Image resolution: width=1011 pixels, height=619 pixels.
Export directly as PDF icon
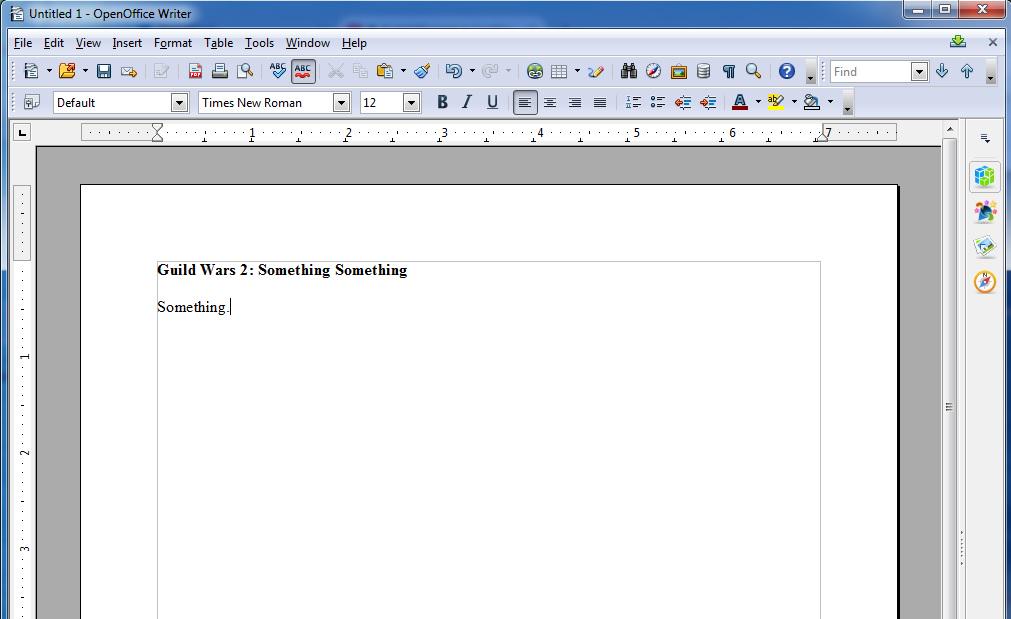click(195, 71)
